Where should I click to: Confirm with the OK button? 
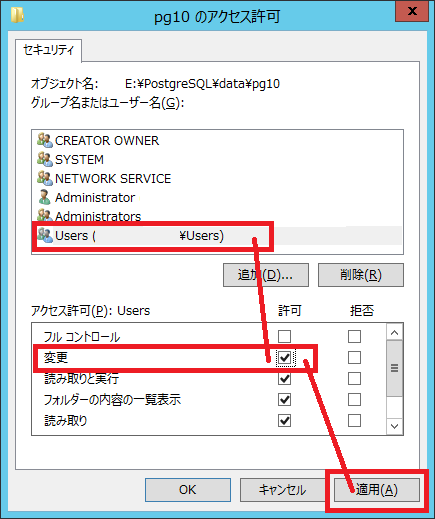[188, 490]
